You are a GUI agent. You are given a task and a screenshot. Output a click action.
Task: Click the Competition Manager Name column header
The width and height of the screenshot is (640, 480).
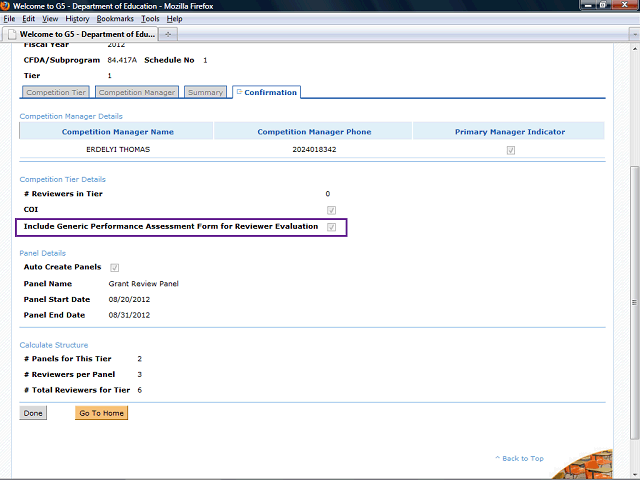click(118, 132)
